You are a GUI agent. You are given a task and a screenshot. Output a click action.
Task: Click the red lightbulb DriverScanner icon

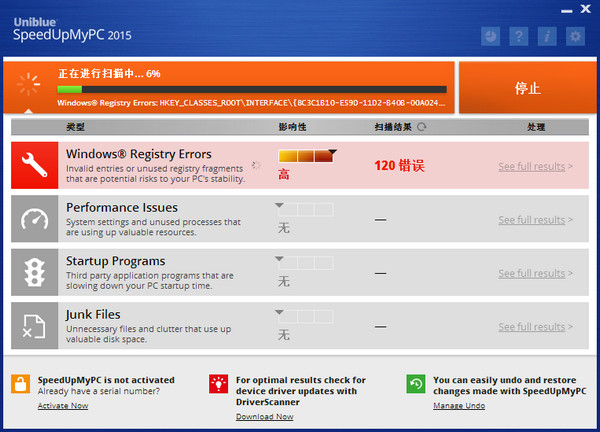point(218,384)
